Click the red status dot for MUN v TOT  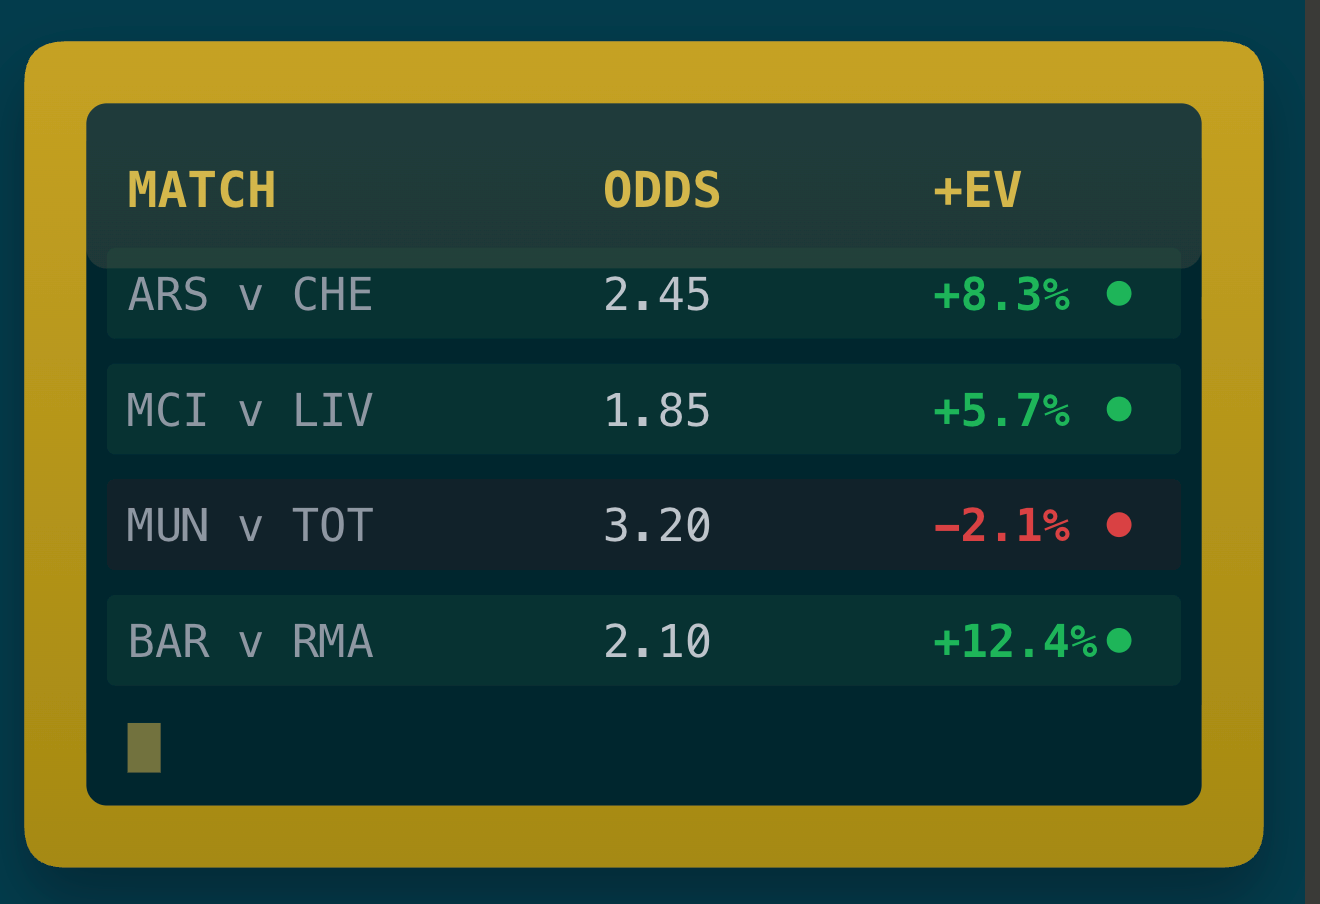(1119, 524)
